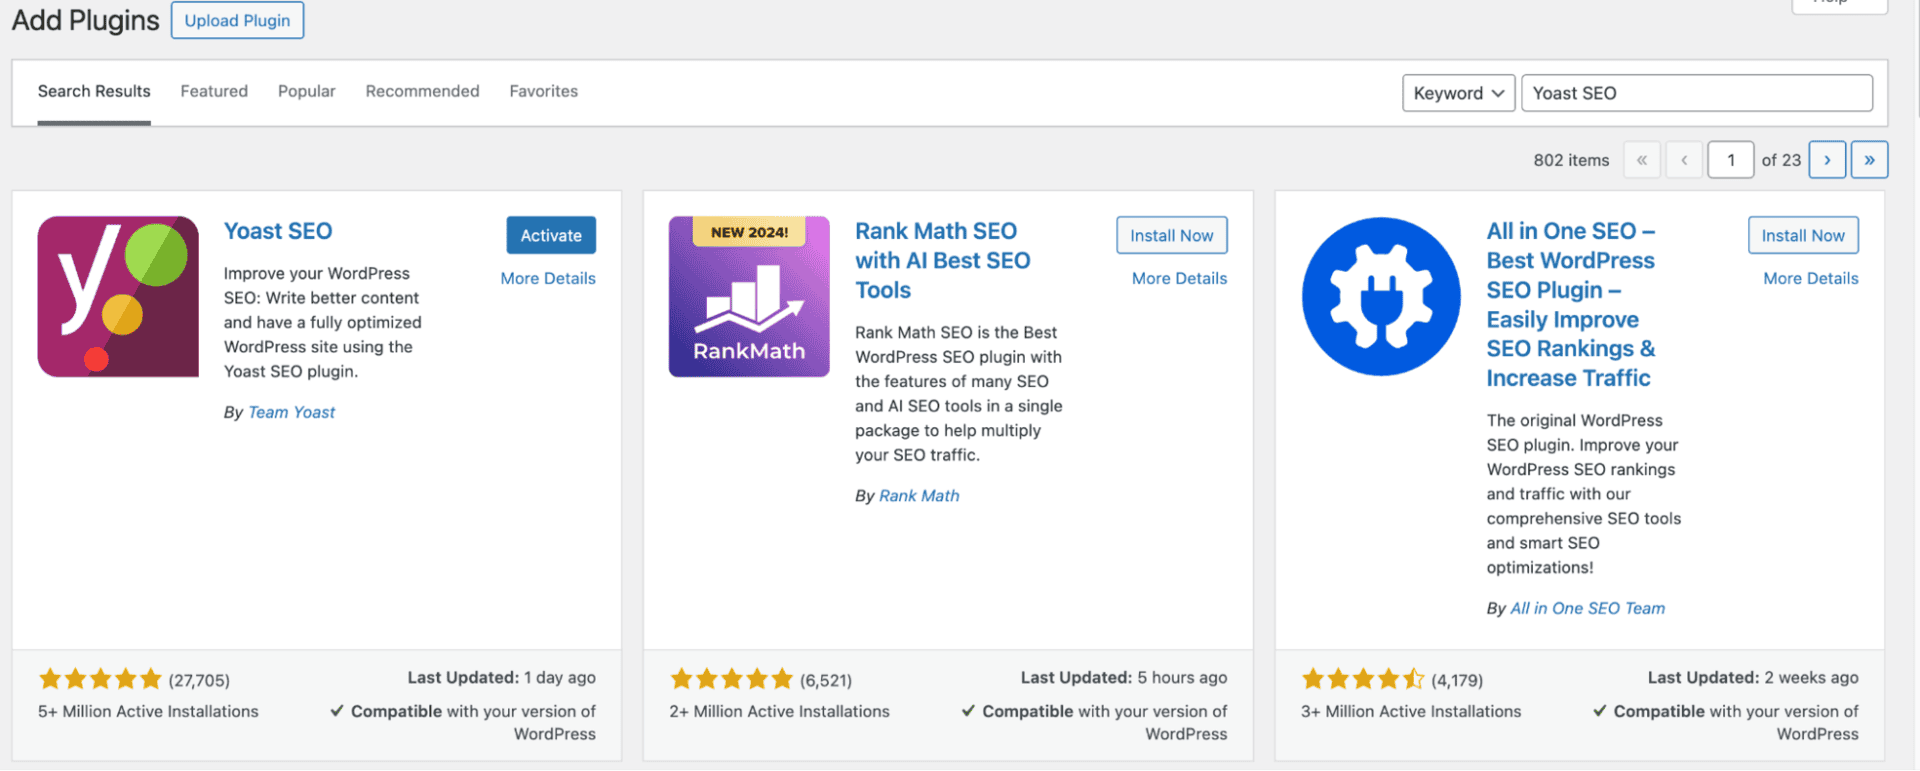The image size is (1920, 771).
Task: Open the Keyword search type dropdown
Action: 1458,93
